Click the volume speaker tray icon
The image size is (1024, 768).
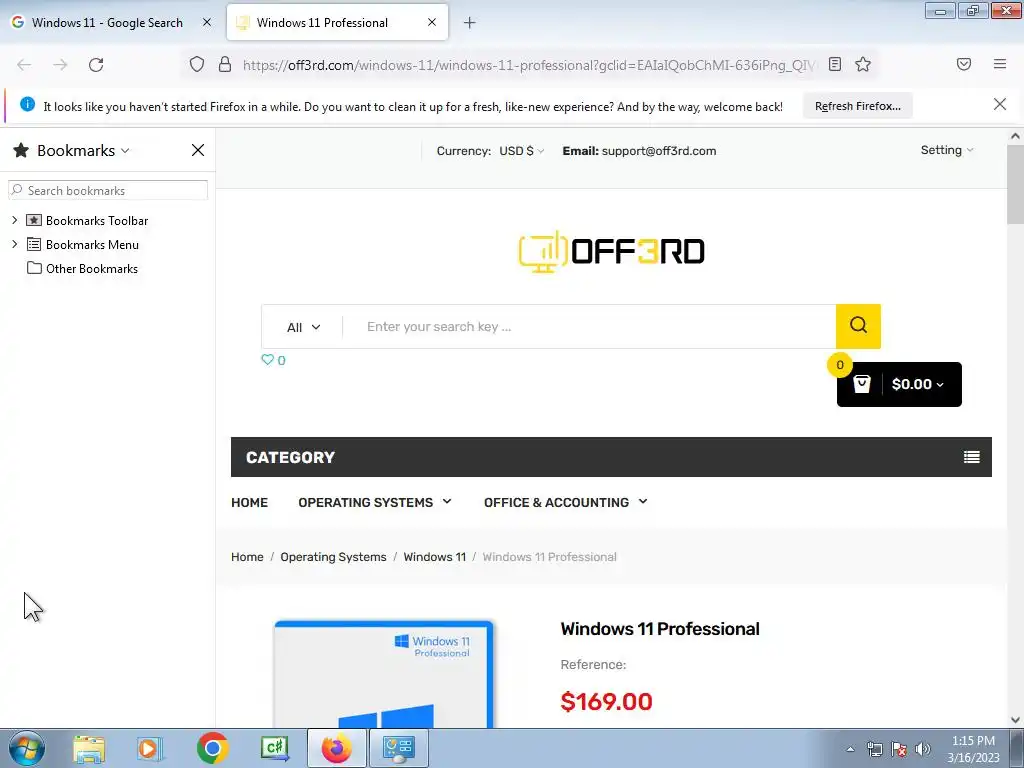coord(923,749)
